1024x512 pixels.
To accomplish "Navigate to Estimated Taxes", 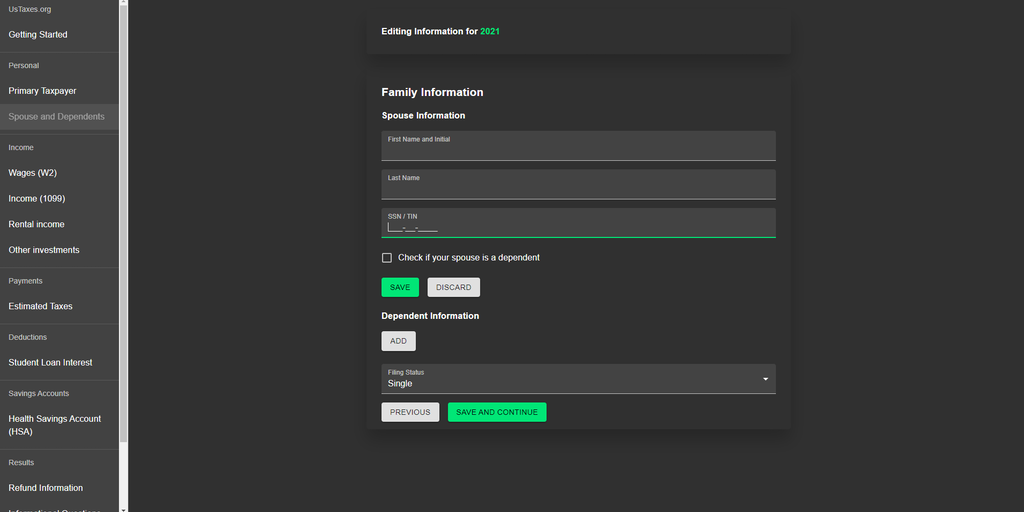I will [41, 307].
